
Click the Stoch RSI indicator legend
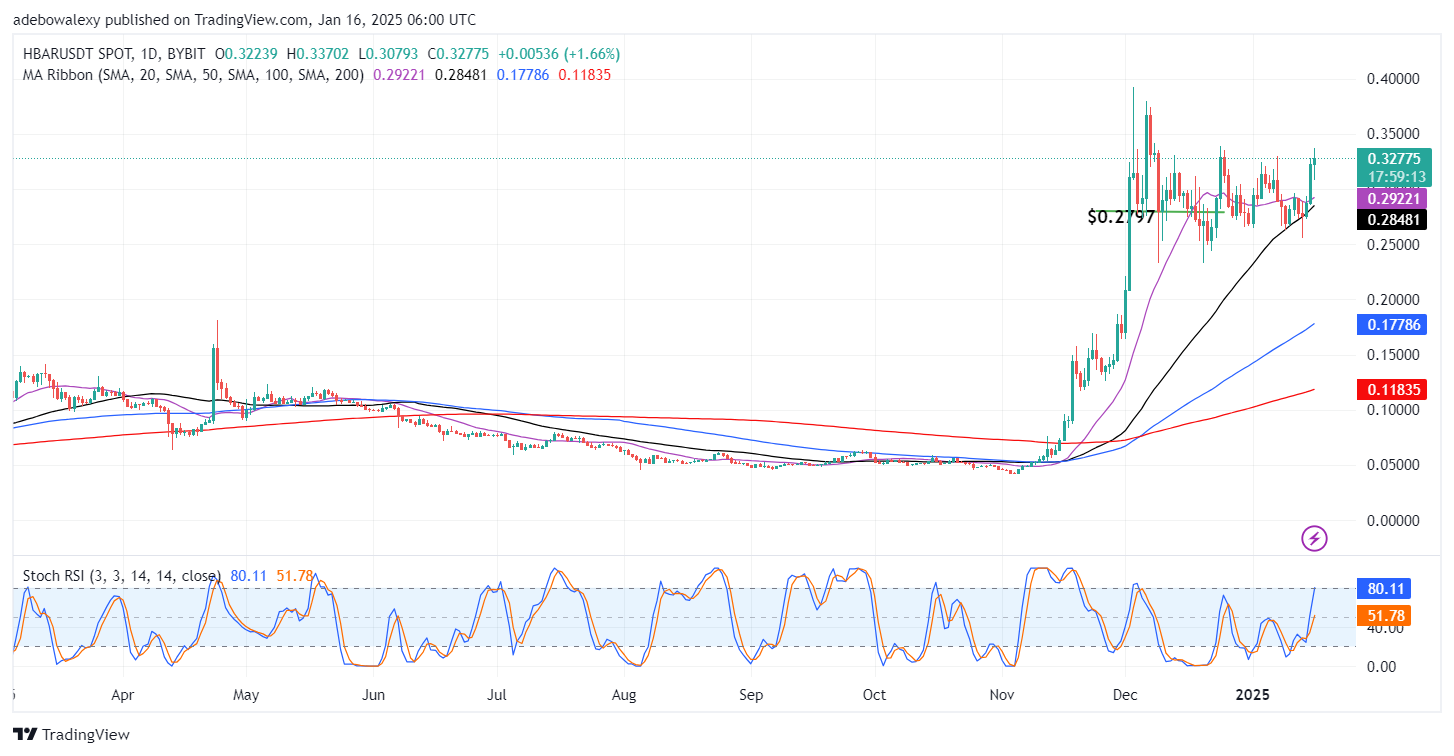121,576
